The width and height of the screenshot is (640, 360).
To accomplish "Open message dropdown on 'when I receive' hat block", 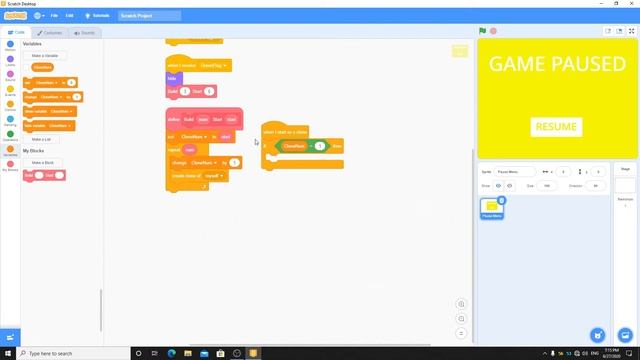I will (213, 65).
